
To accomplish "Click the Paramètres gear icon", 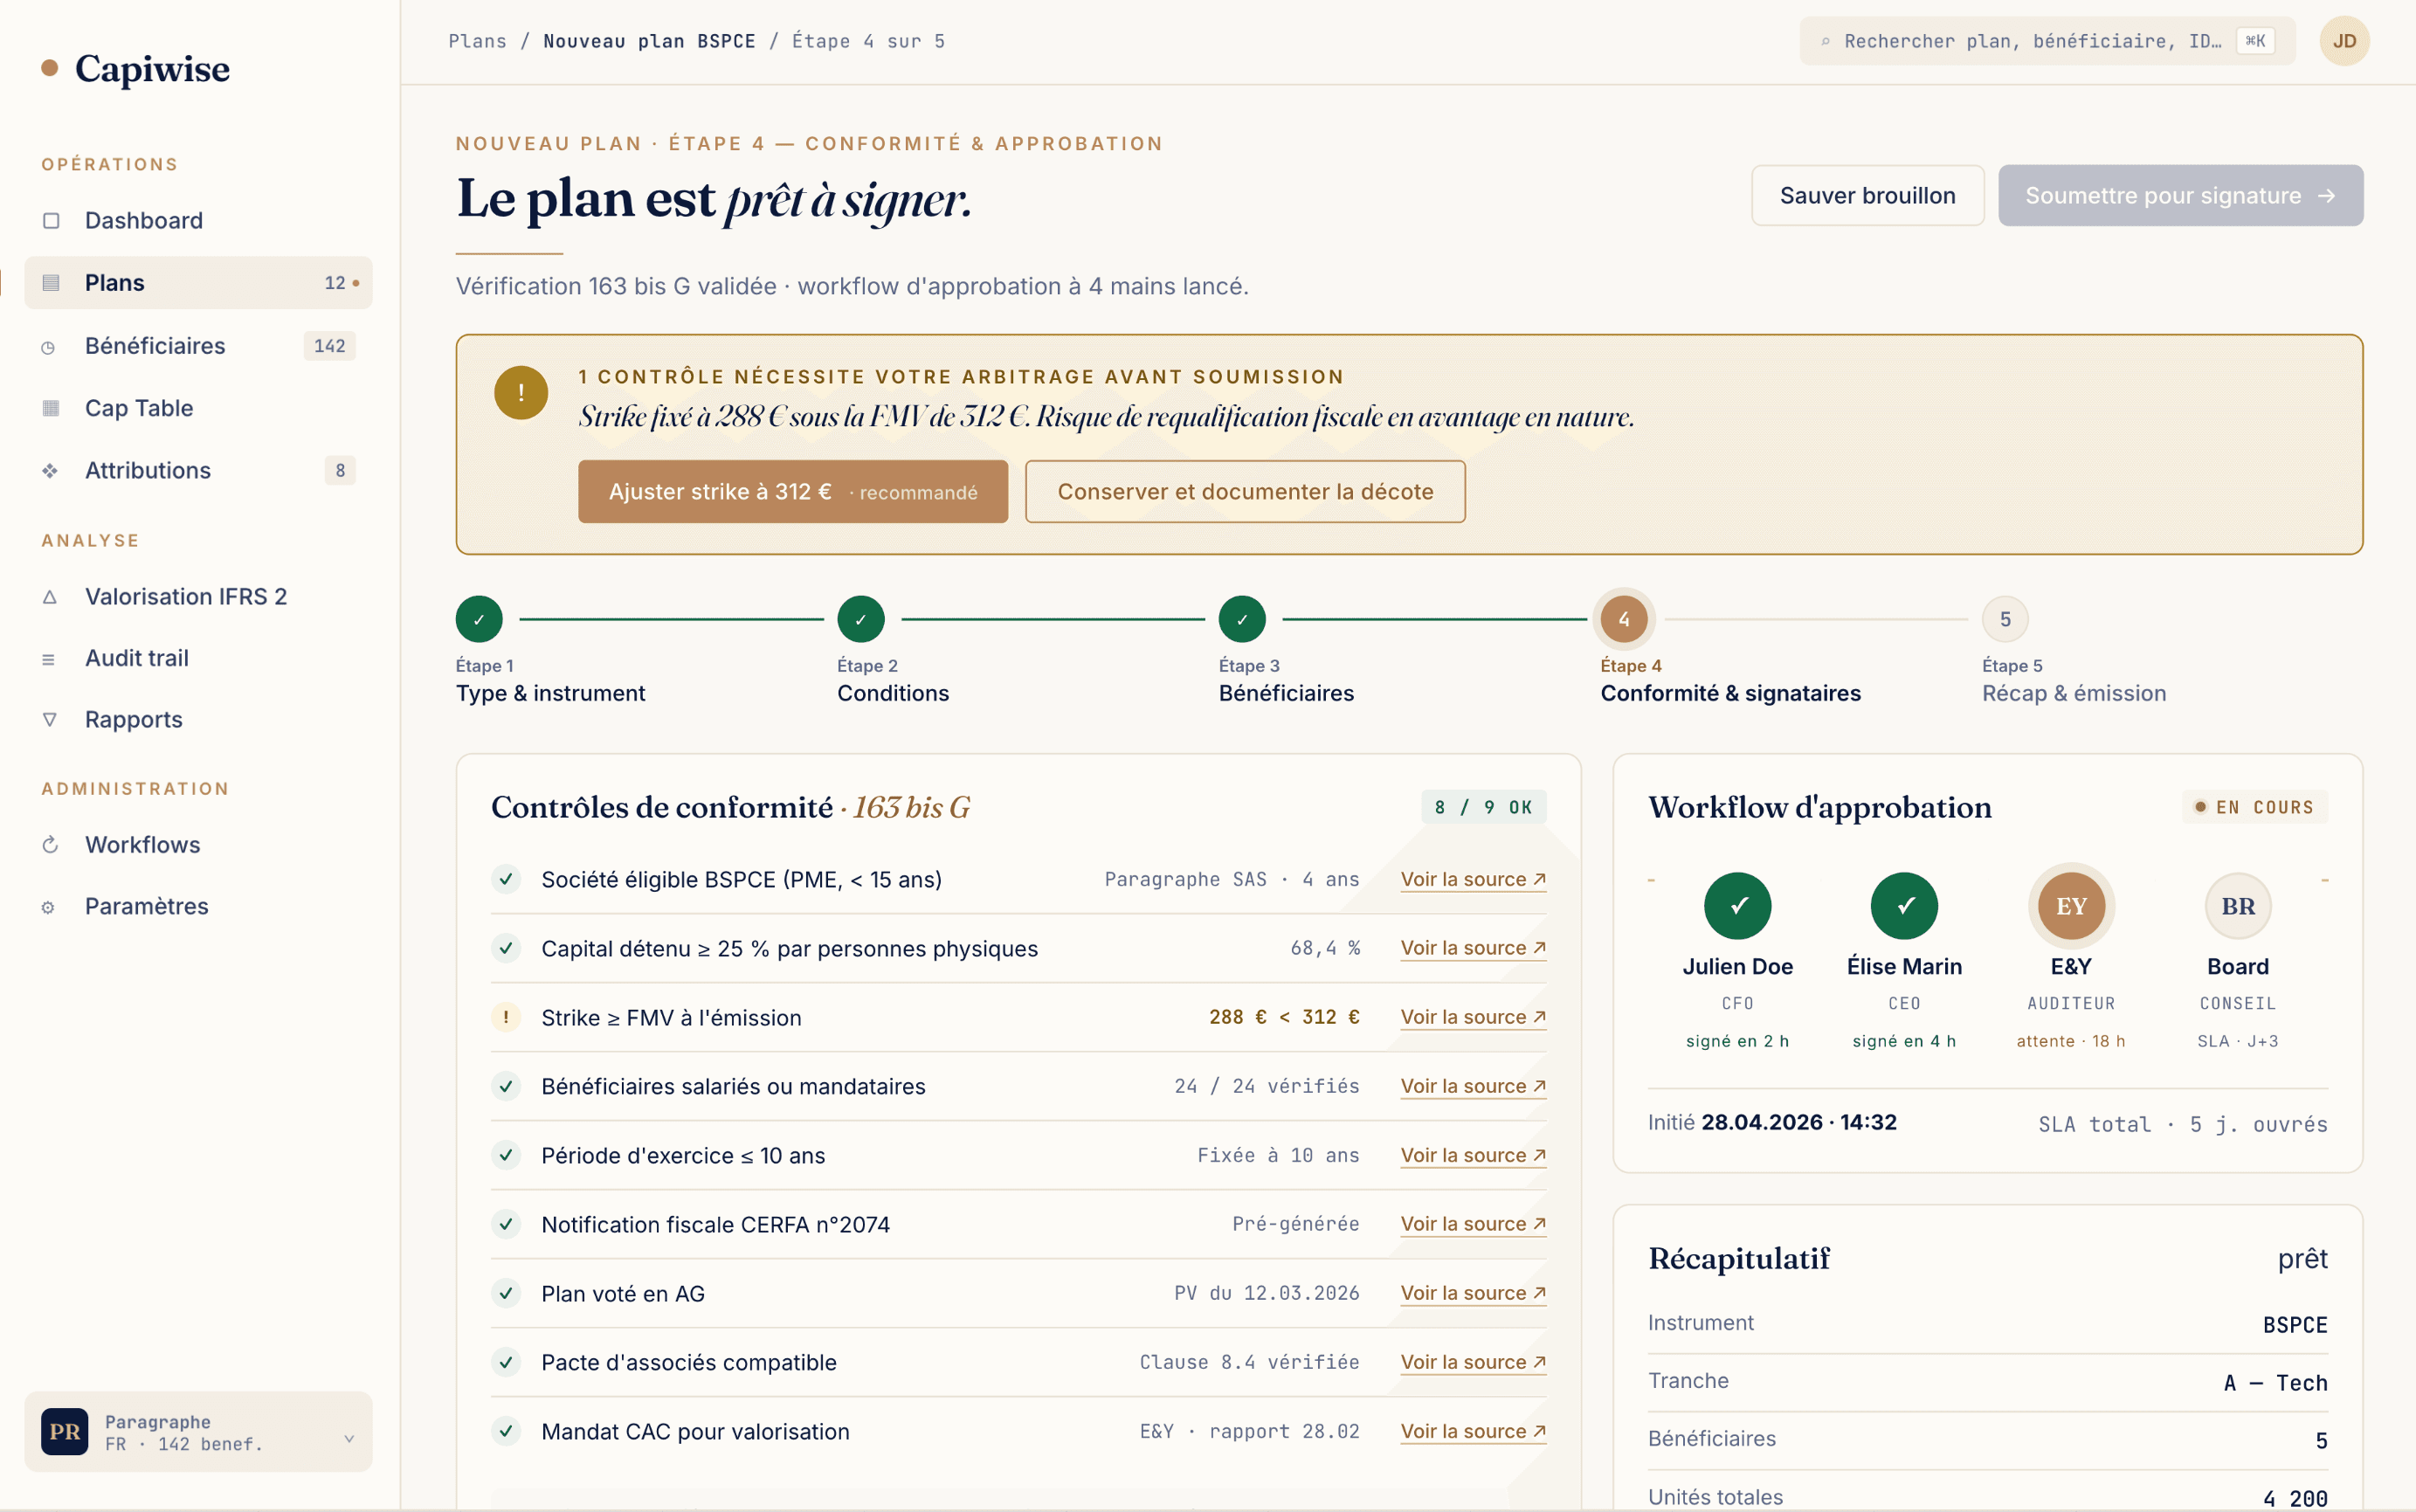I will click(x=48, y=908).
